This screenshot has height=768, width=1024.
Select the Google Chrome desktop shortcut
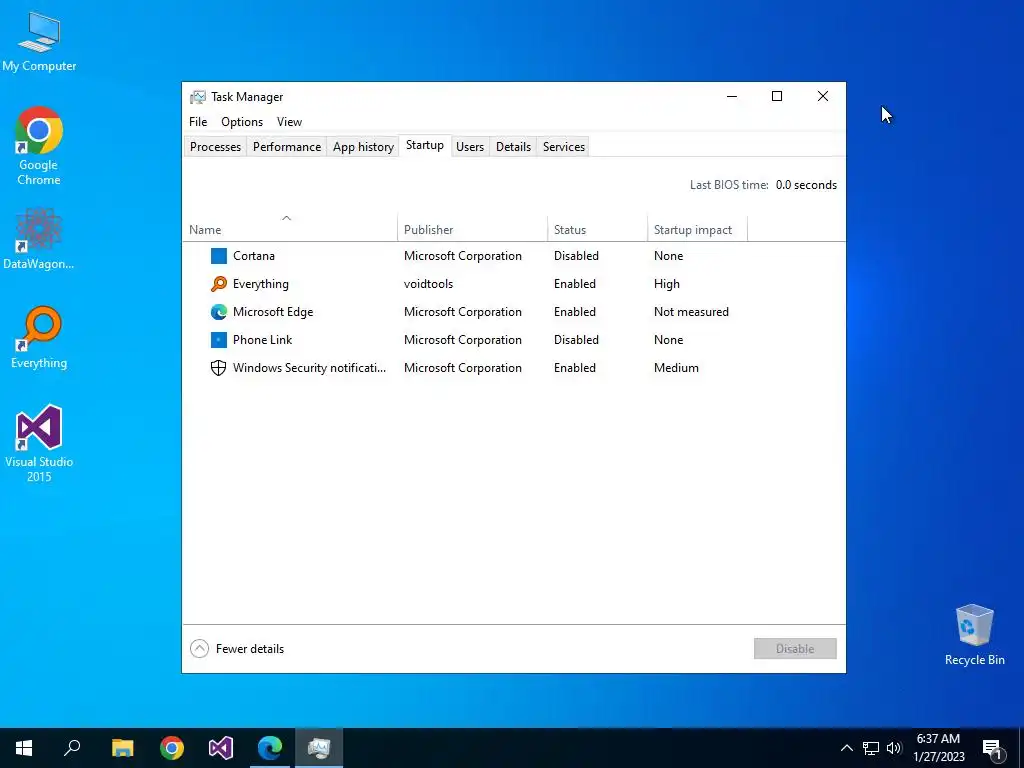[x=39, y=146]
